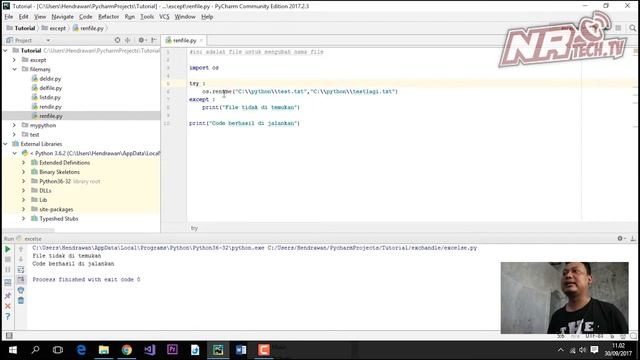Expand the except folder
Viewport: 640px width, 360px height.
point(15,60)
